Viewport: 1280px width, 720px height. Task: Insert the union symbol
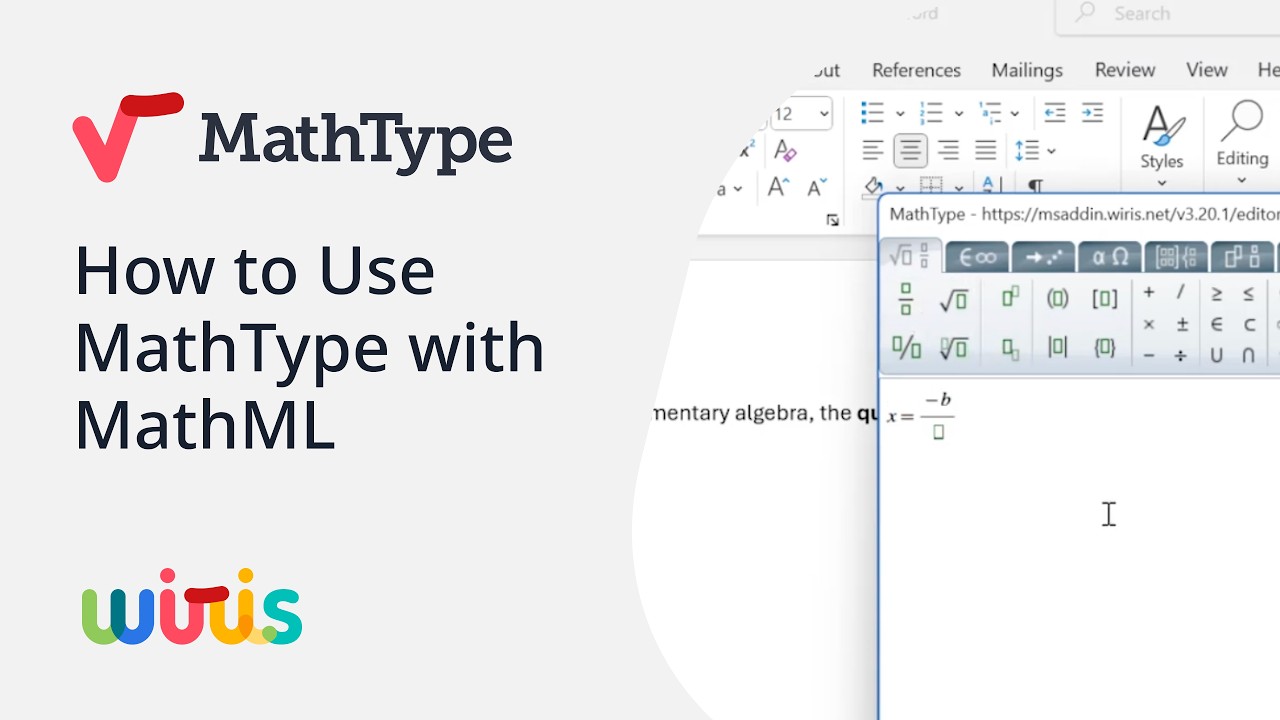[1217, 355]
